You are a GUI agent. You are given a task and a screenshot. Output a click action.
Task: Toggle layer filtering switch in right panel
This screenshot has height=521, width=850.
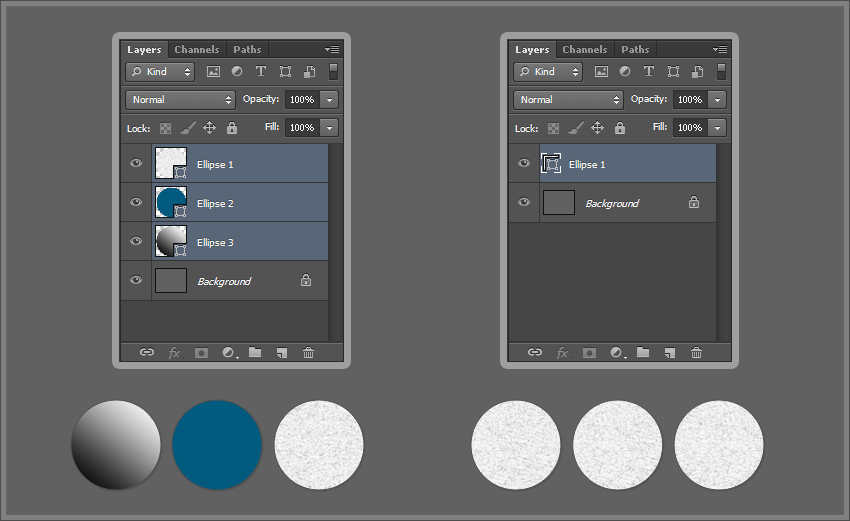721,72
